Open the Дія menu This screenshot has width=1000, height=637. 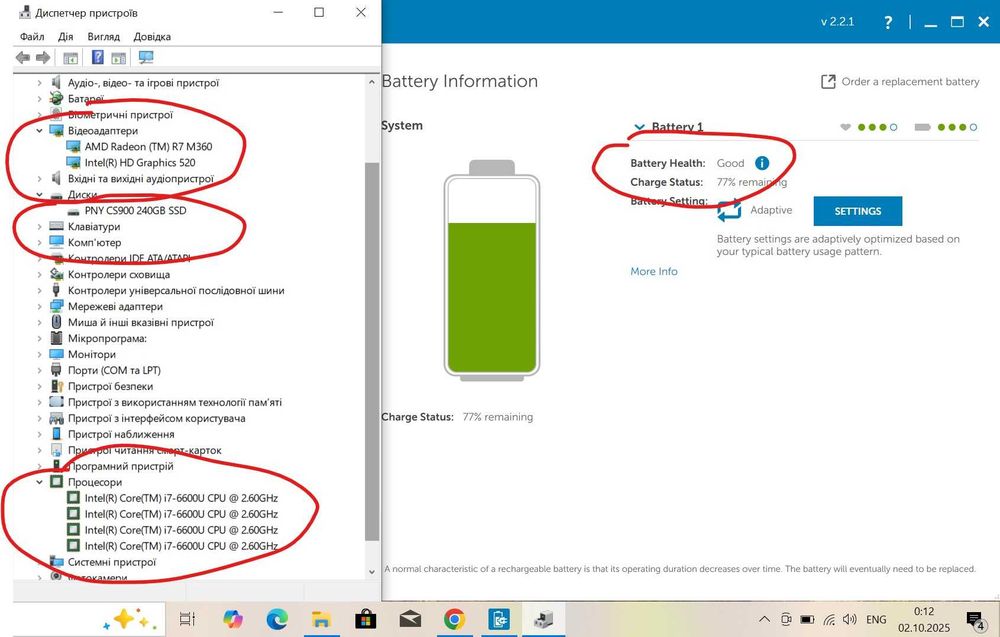(66, 36)
